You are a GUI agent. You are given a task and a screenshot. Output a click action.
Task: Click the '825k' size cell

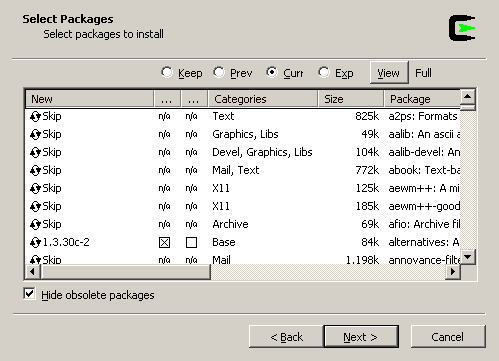pos(367,116)
